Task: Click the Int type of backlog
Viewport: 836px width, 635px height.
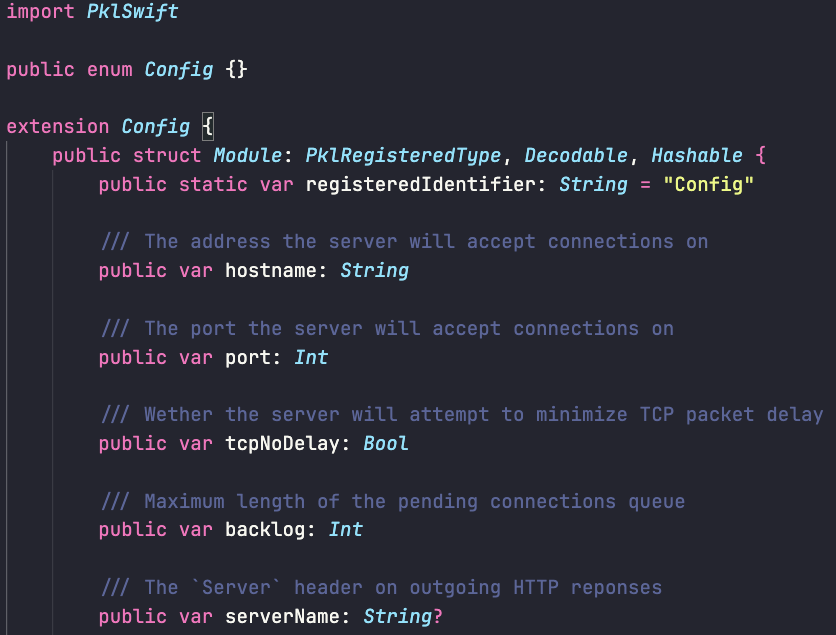Action: pyautogui.click(x=346, y=530)
